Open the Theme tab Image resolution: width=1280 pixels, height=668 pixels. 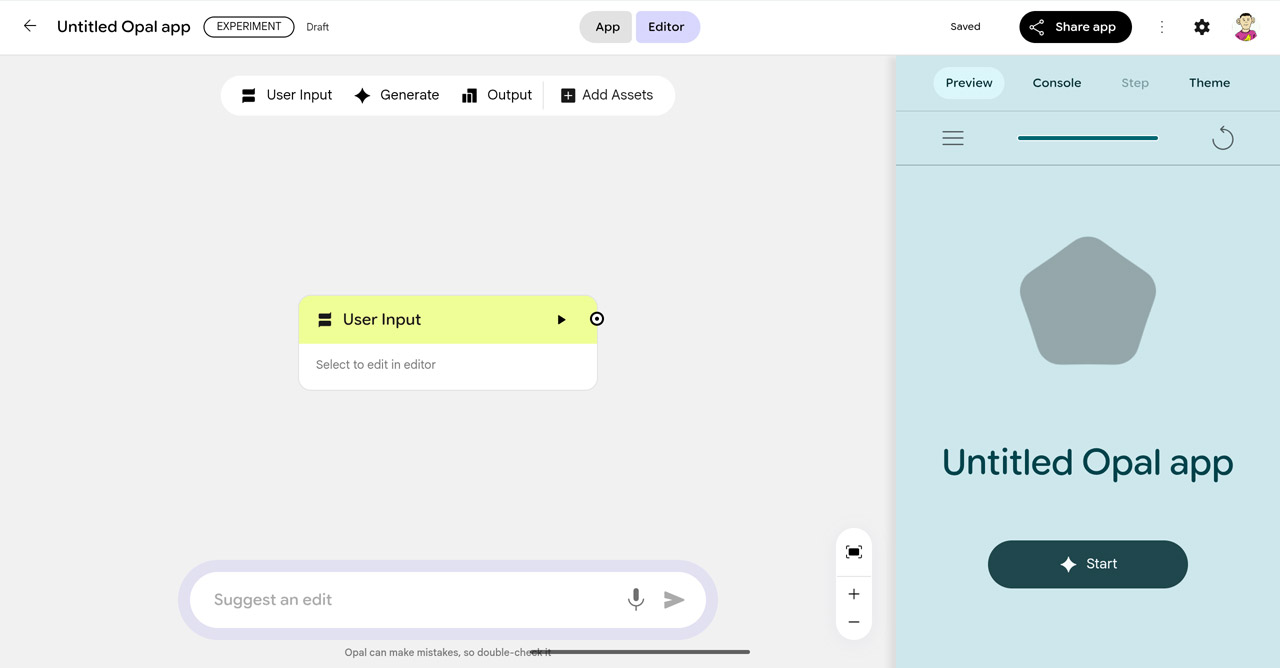coord(1209,83)
